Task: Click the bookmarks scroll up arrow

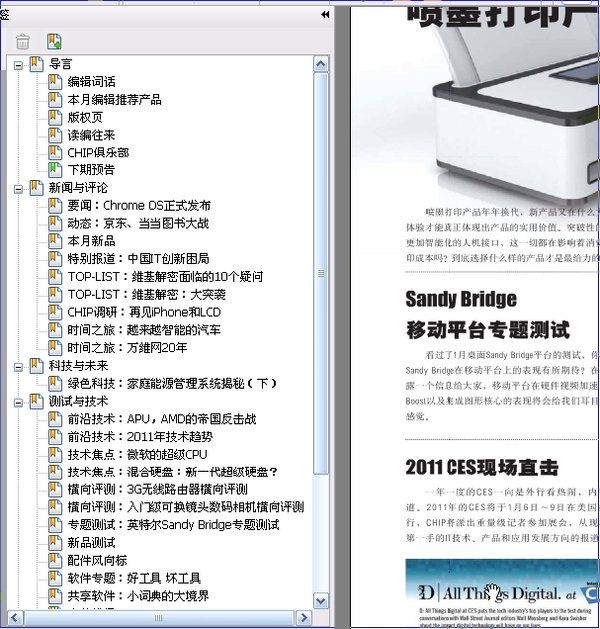Action: [321, 64]
